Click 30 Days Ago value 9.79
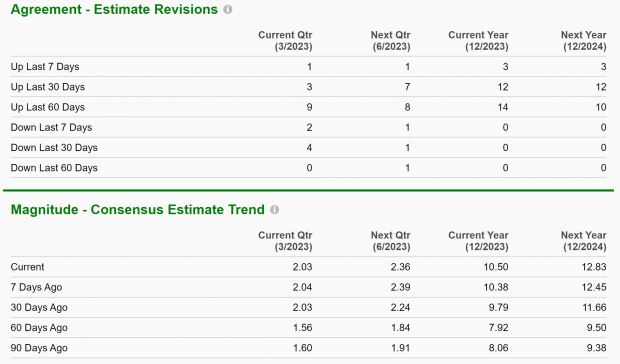 point(499,307)
